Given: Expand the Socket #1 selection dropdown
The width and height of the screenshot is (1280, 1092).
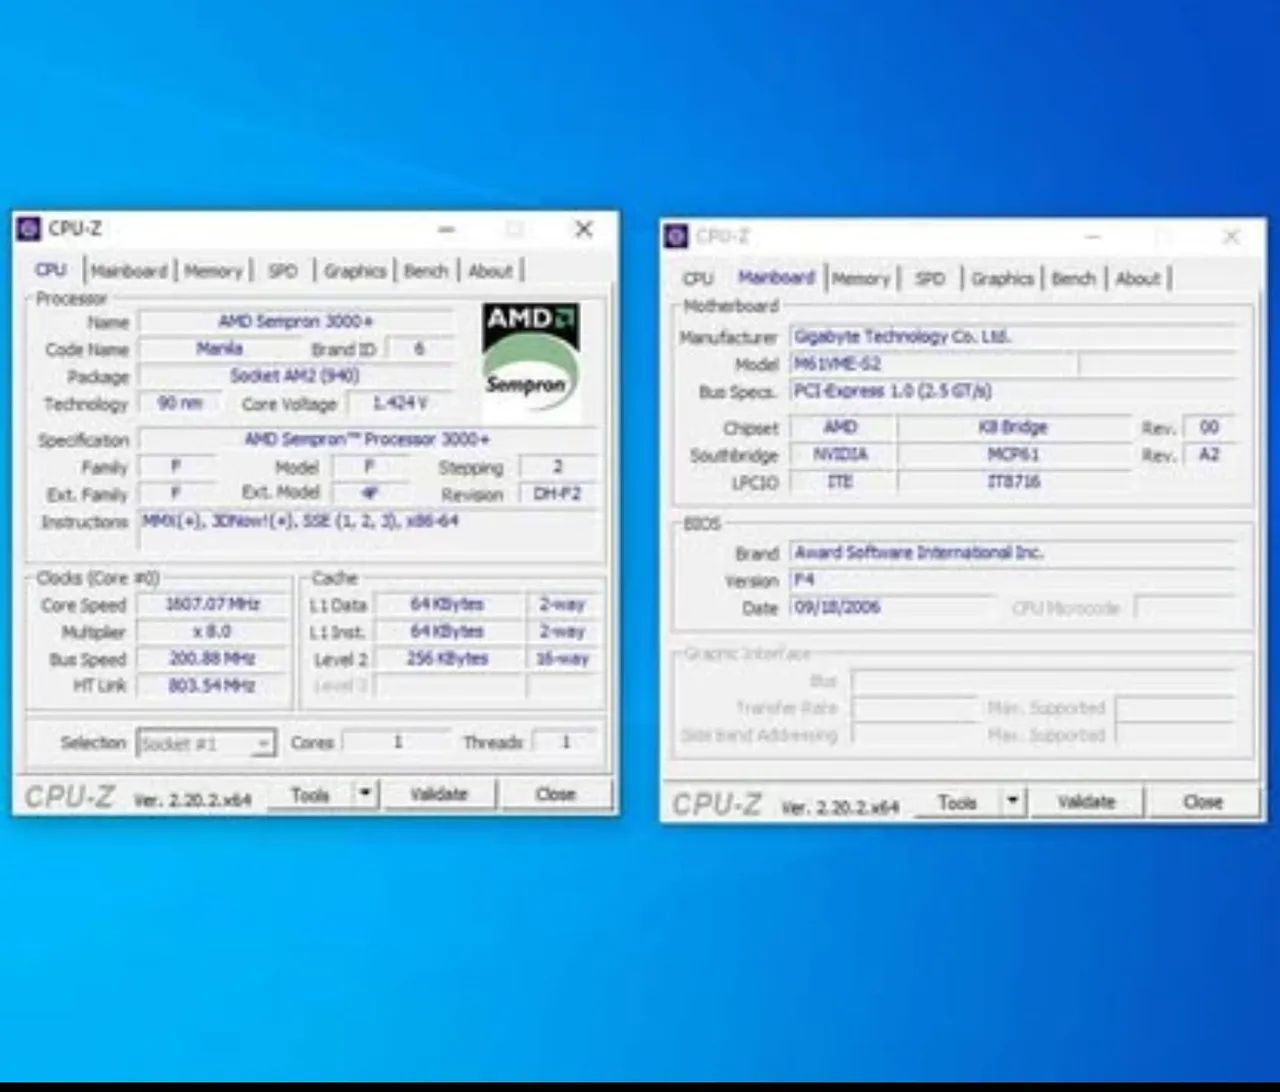Looking at the screenshot, I should tap(263, 743).
